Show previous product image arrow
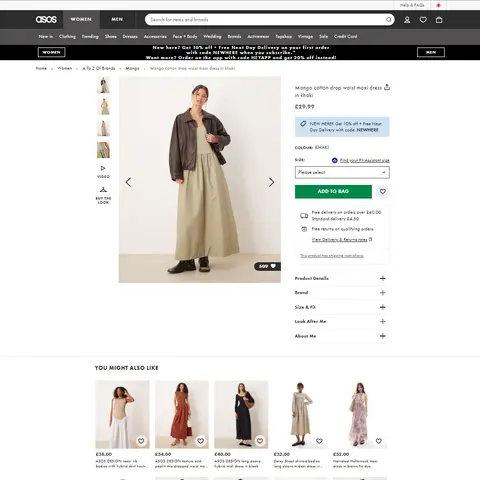Image resolution: width=480 pixels, height=480 pixels. 128,182
